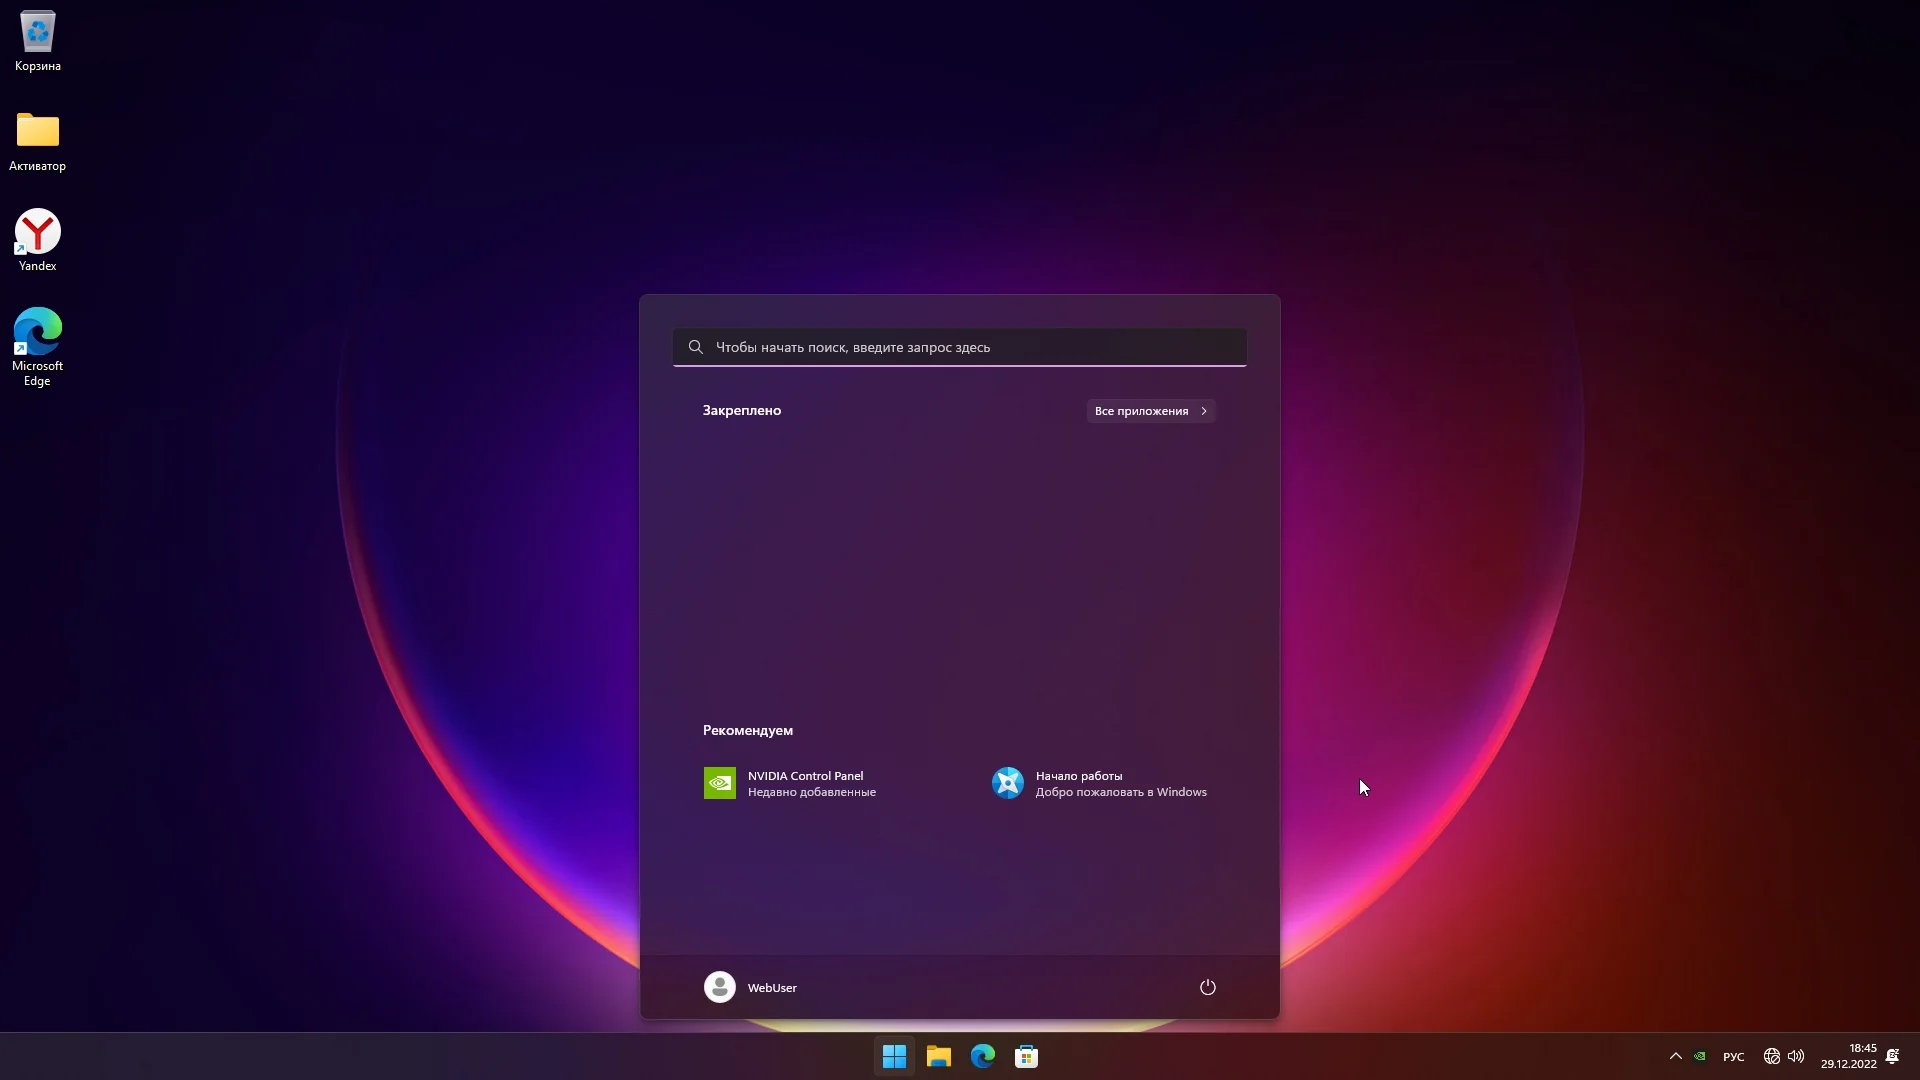This screenshot has height=1080, width=1920.
Task: Launch Microsoft Edge desktop shortcut
Action: click(x=38, y=345)
